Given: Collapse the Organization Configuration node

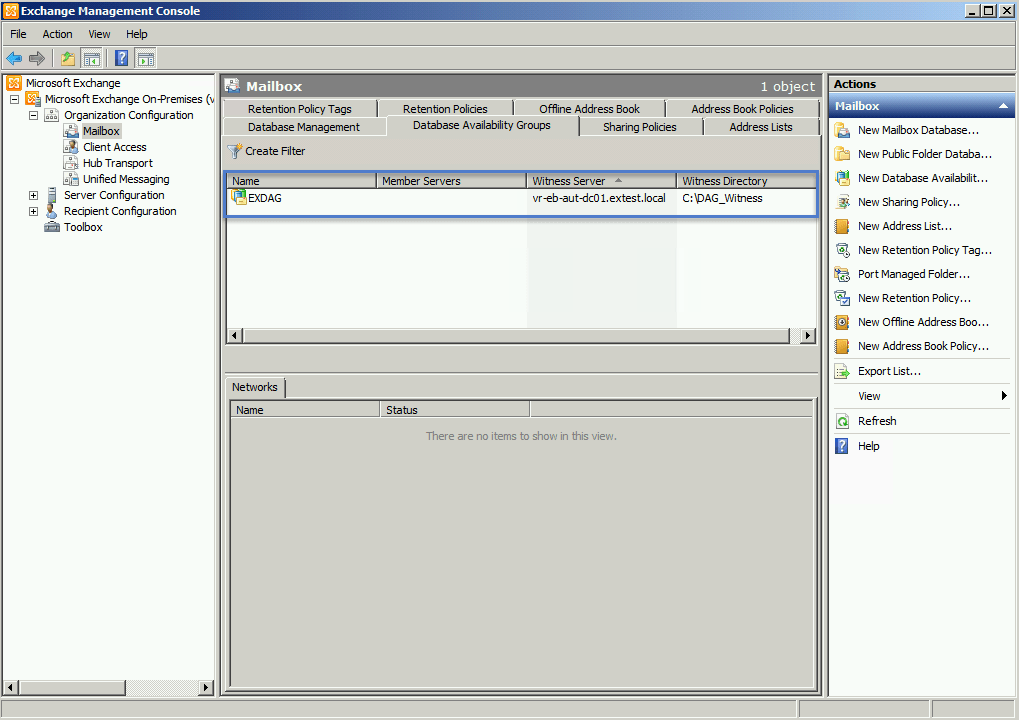Looking at the screenshot, I should tap(33, 115).
